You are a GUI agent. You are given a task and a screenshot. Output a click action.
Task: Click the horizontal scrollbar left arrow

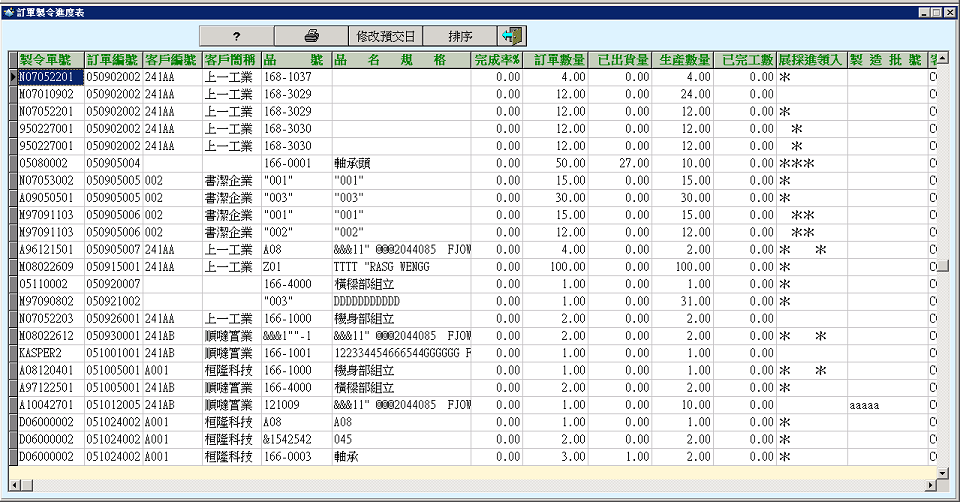14,484
